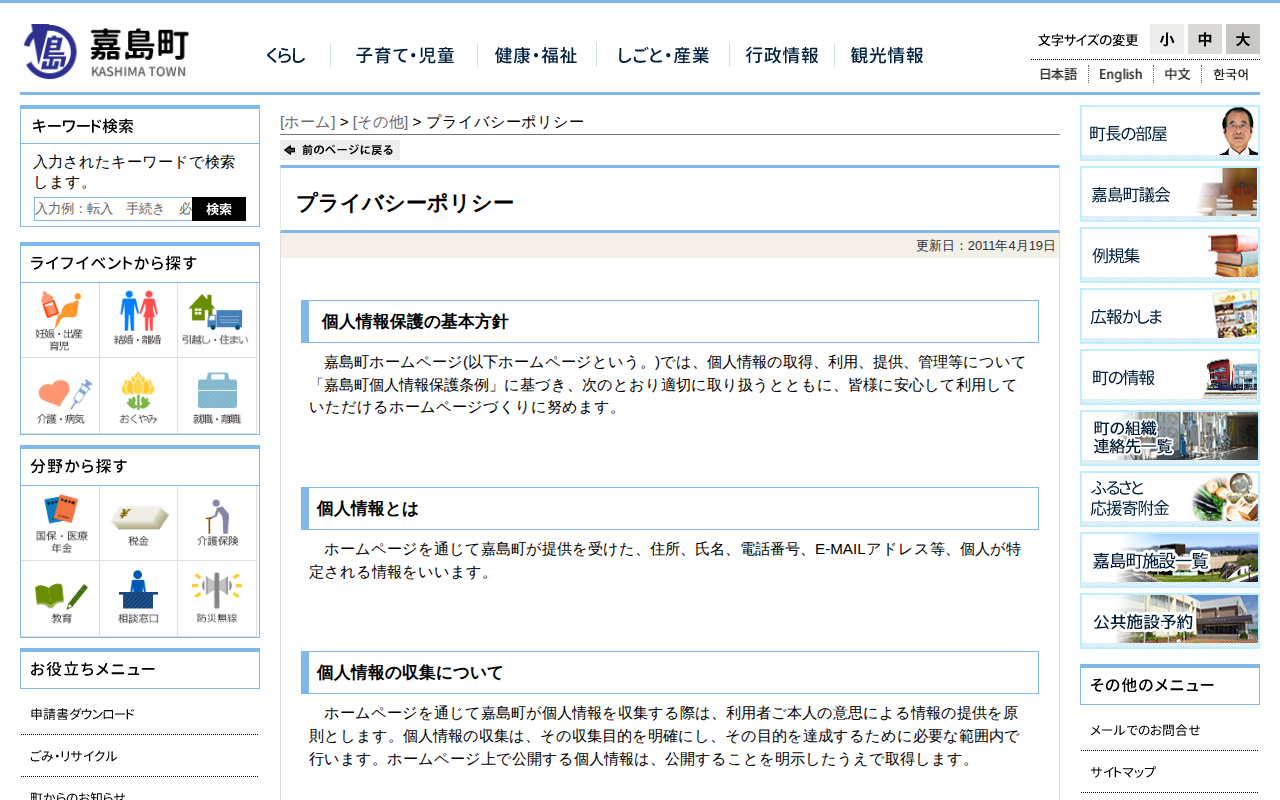Open the 介護・病気 heart and syringe icon

click(x=60, y=396)
